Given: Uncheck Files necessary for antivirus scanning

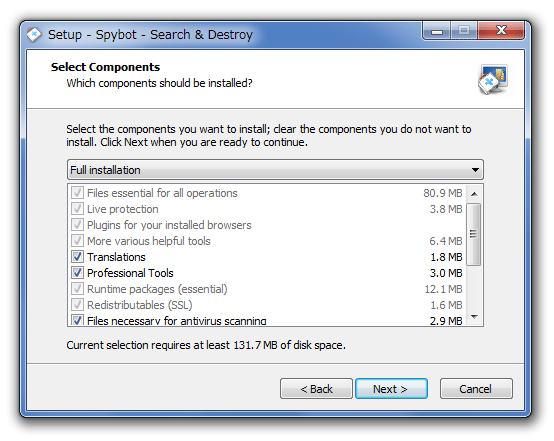Looking at the screenshot, I should [77, 320].
